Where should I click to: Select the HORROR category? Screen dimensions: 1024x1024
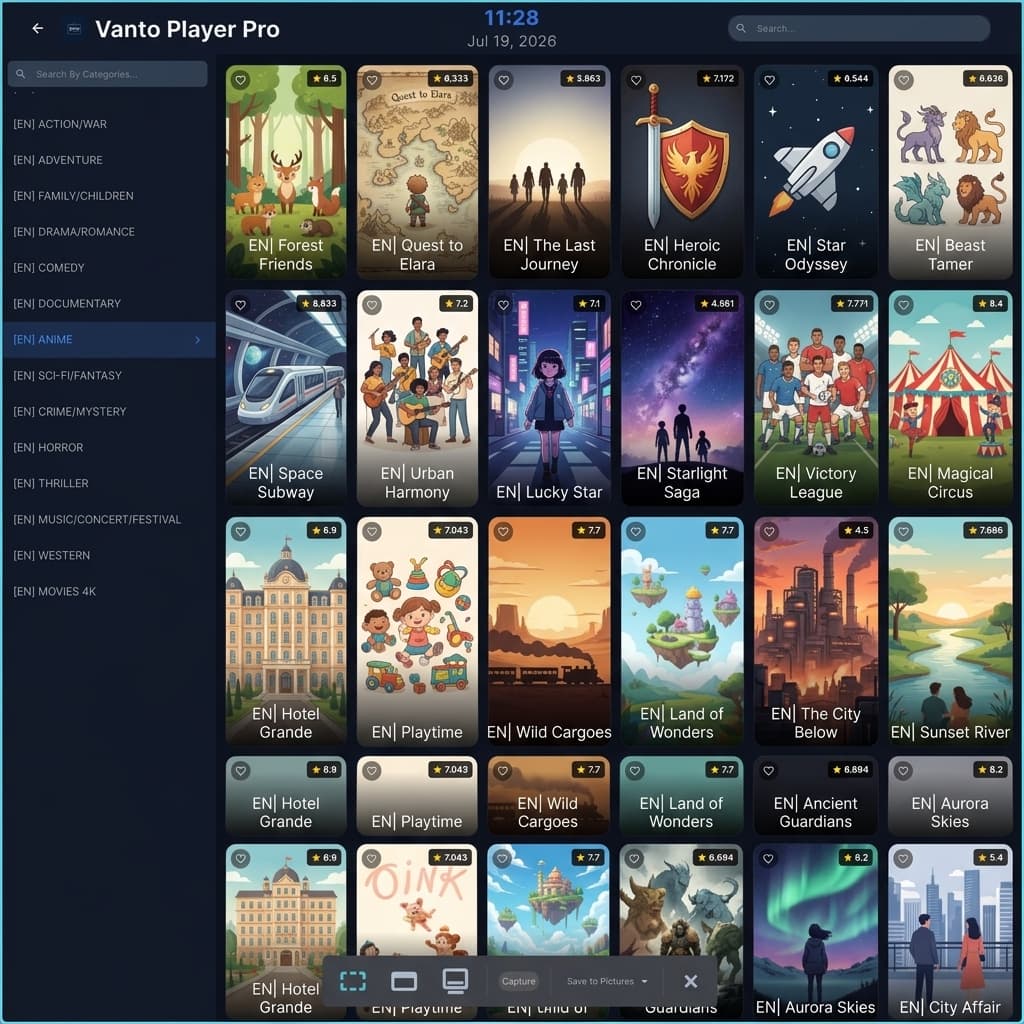click(109, 447)
